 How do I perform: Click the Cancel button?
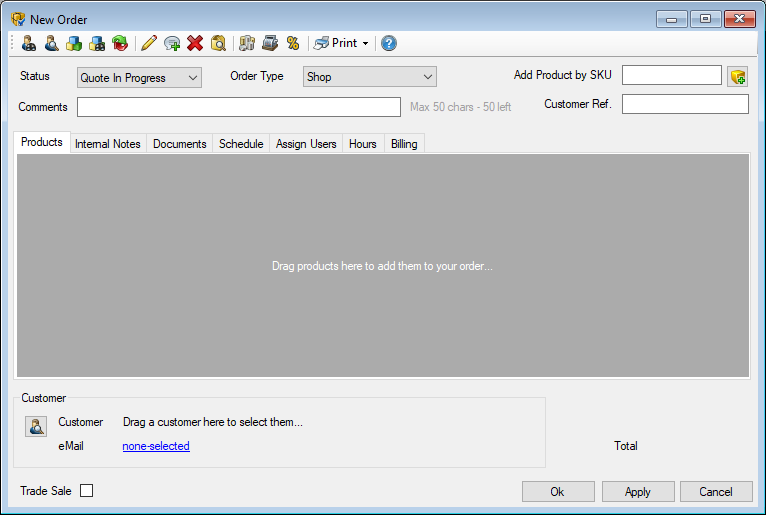point(716,492)
